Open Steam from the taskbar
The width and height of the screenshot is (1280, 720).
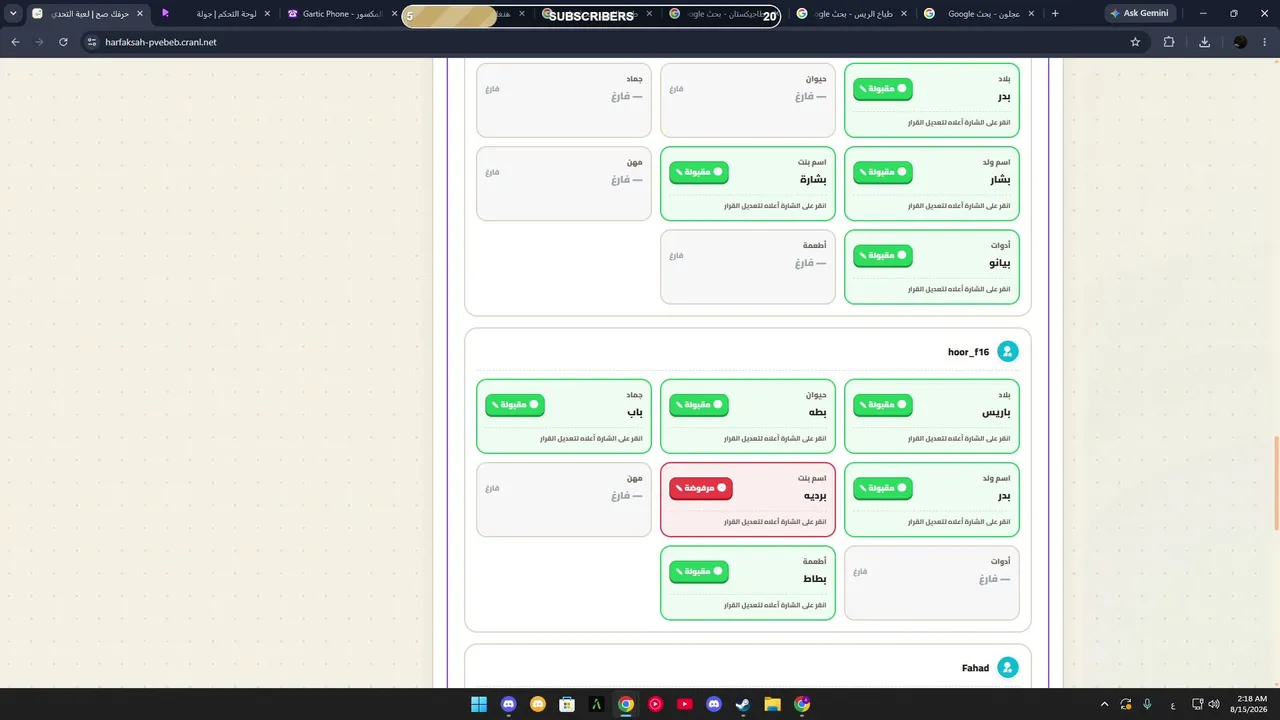click(x=743, y=704)
